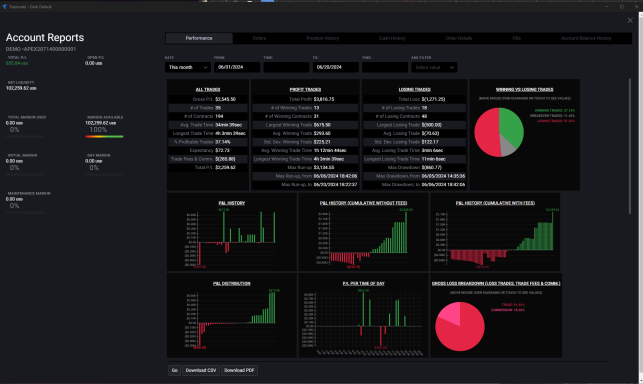Click the Time field after From date
This screenshot has height=384, width=643.
[x=286, y=67]
